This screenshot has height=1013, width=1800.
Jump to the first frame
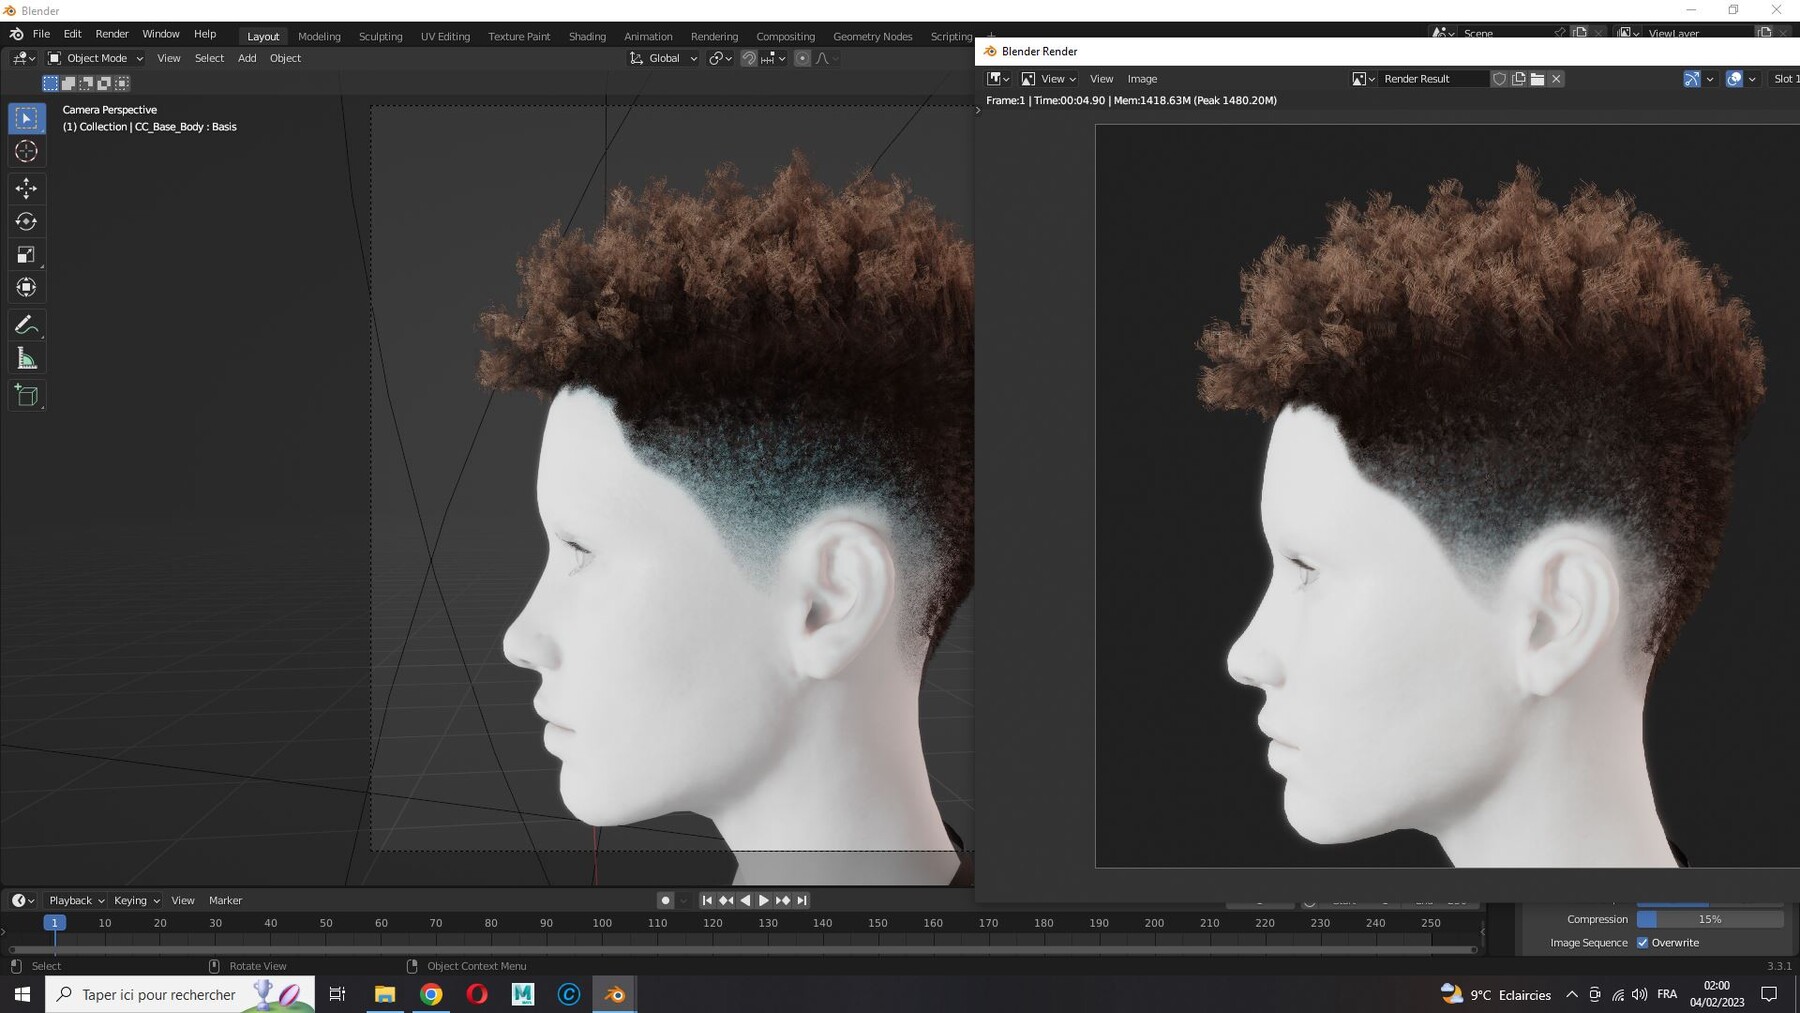706,901
